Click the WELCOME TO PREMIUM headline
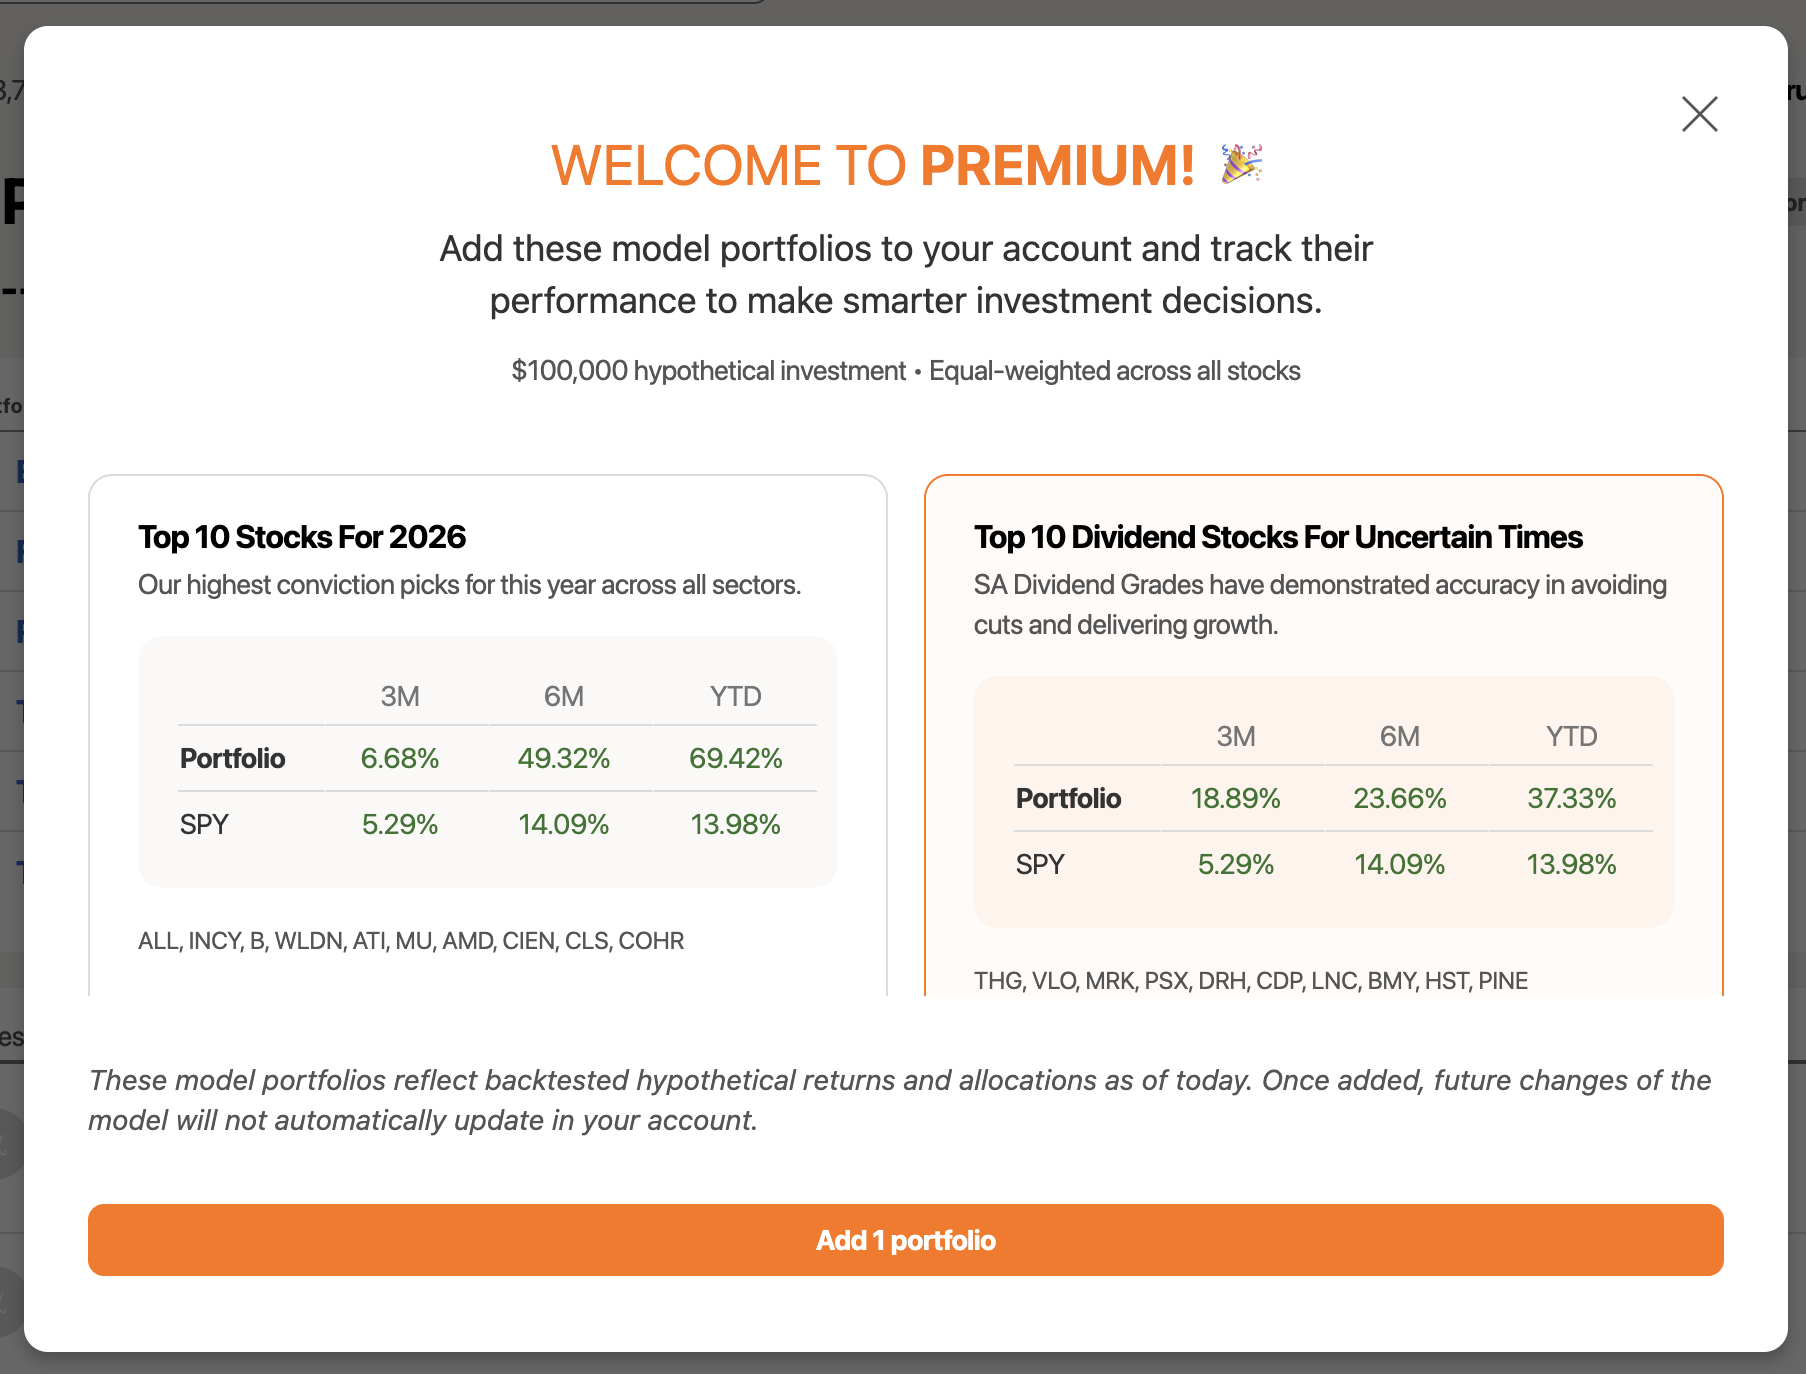This screenshot has width=1806, height=1374. 873,165
